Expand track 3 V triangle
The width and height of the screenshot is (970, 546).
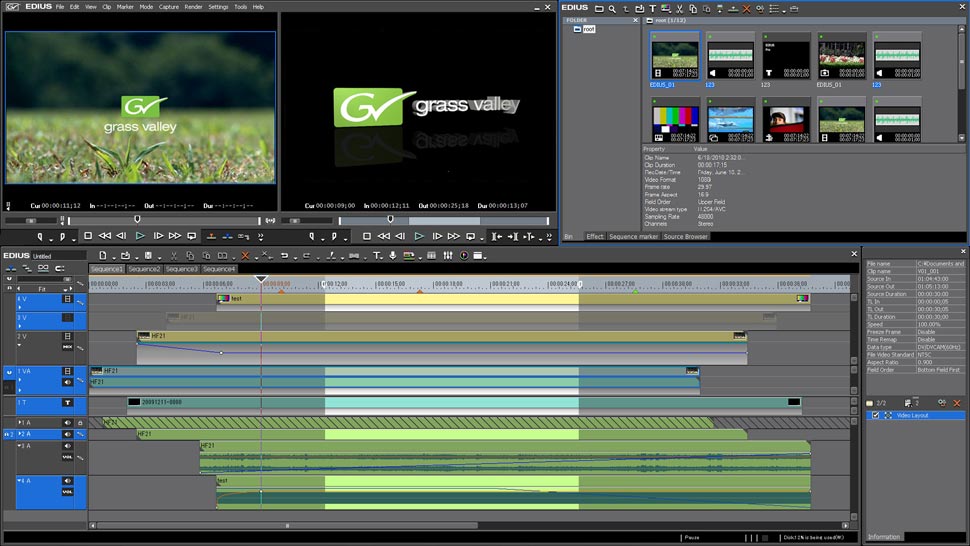(x=20, y=326)
